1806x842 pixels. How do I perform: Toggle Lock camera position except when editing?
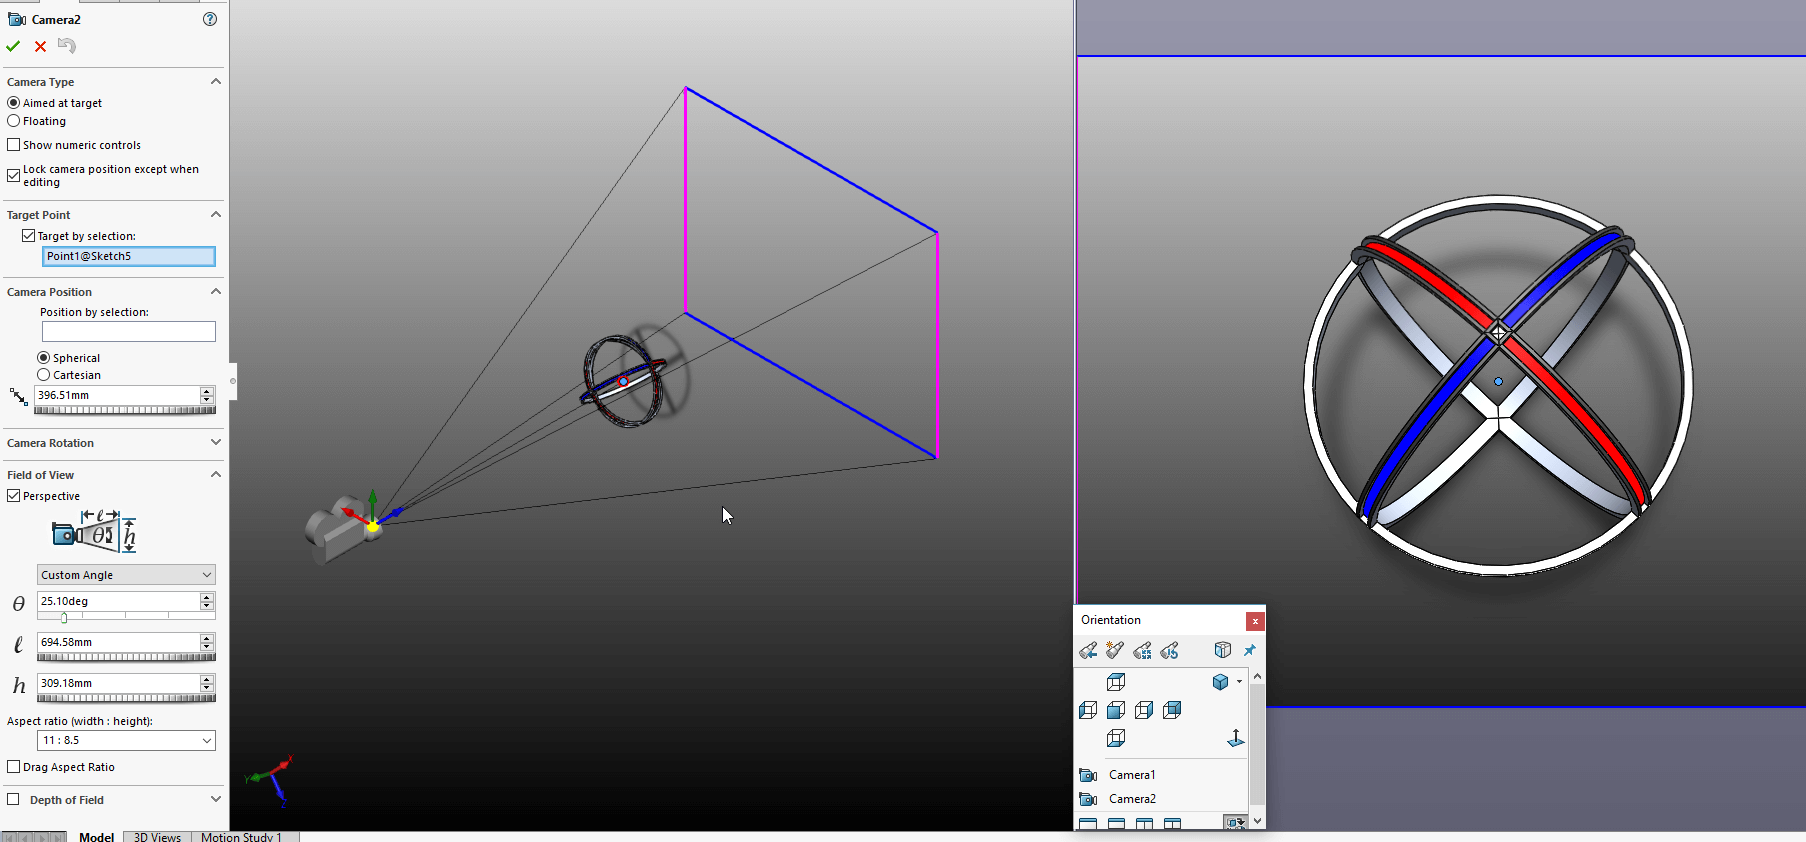[14, 175]
